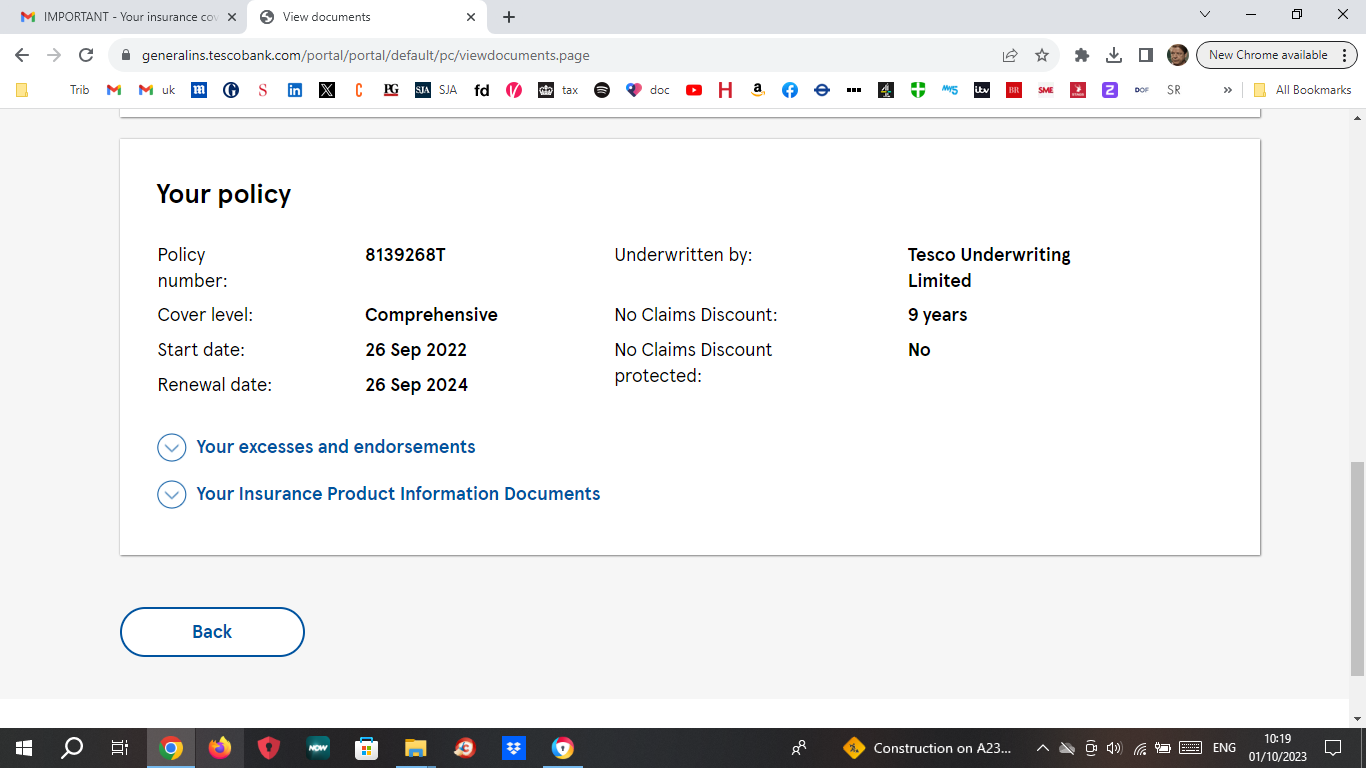1366x768 pixels.
Task: Show more bookmarks overflow chevron
Action: click(1228, 90)
